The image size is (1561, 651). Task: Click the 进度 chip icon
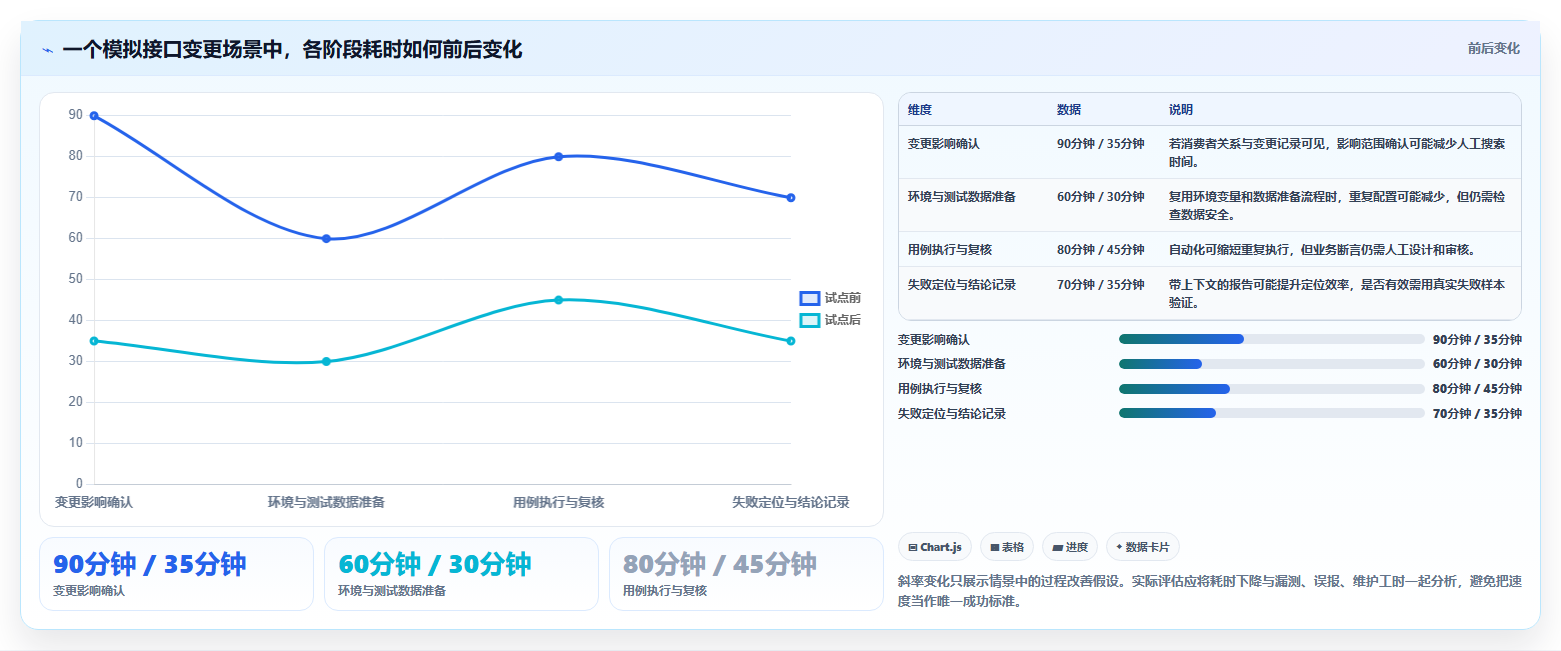pos(1058,547)
